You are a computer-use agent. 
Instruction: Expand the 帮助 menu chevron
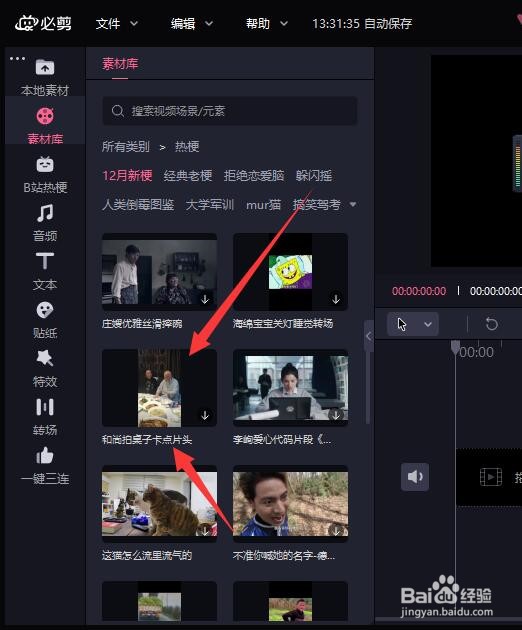(x=284, y=24)
